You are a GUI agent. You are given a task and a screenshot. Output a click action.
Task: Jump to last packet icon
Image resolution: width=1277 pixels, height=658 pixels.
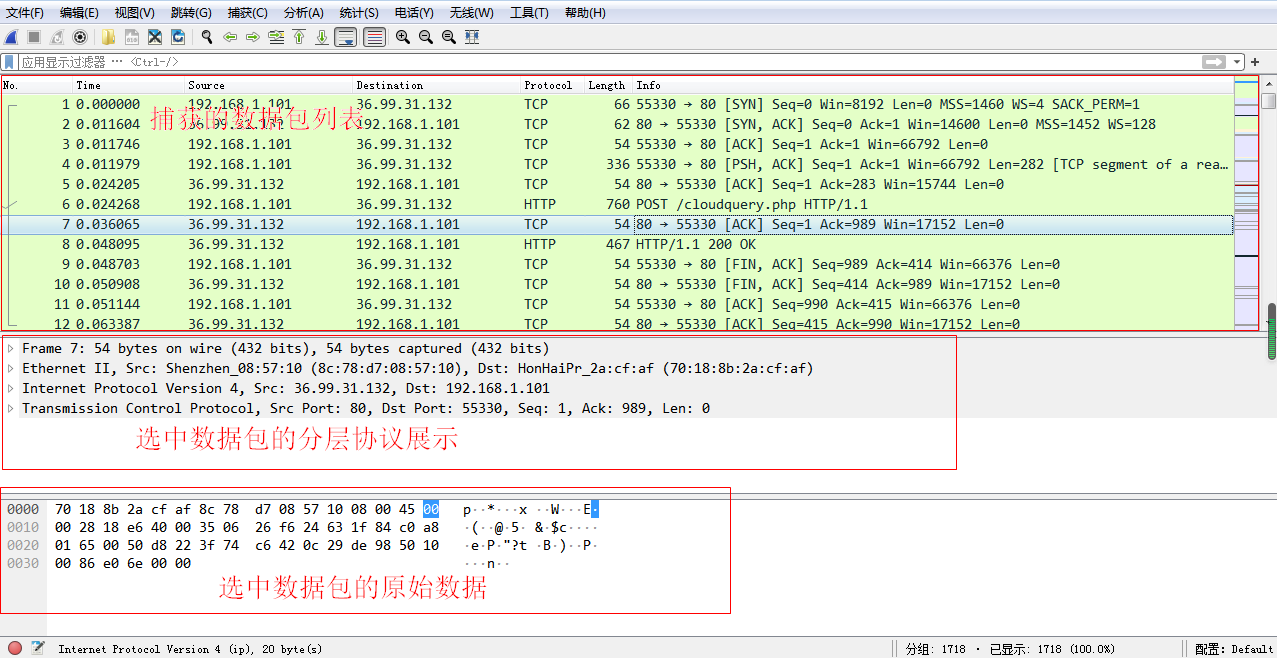click(321, 37)
